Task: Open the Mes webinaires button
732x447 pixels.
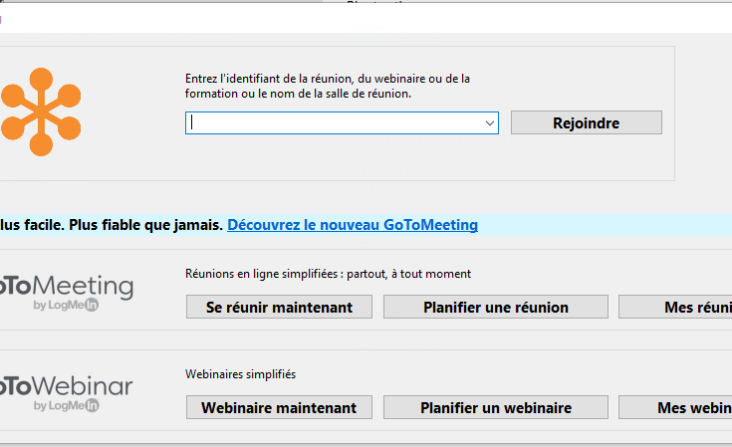Action: (675, 407)
